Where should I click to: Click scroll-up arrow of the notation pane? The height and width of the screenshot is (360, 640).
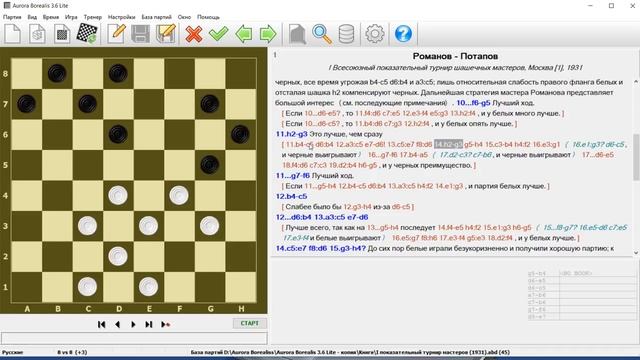point(636,82)
